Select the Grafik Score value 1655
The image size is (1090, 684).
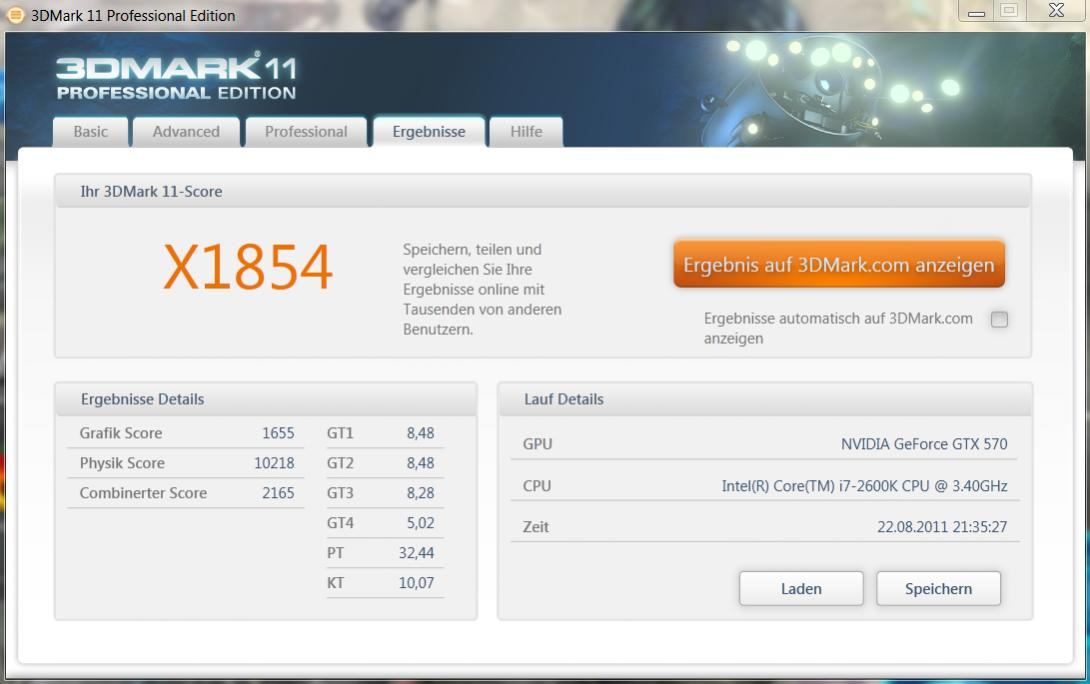278,433
